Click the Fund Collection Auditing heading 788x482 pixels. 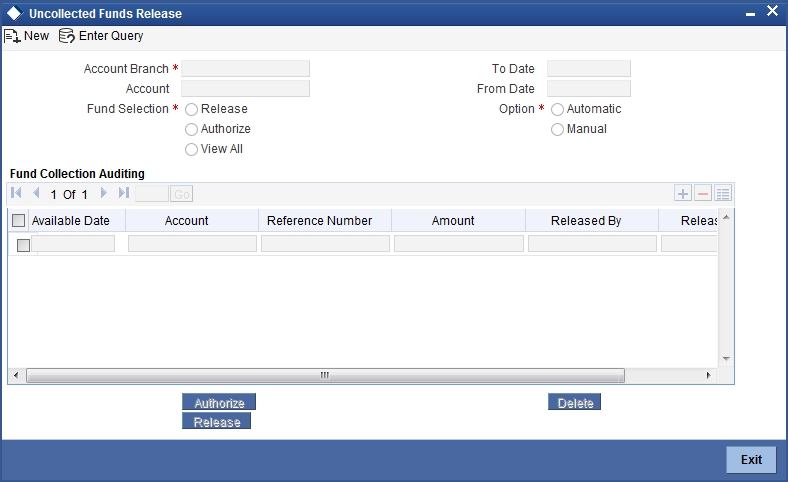coord(77,174)
